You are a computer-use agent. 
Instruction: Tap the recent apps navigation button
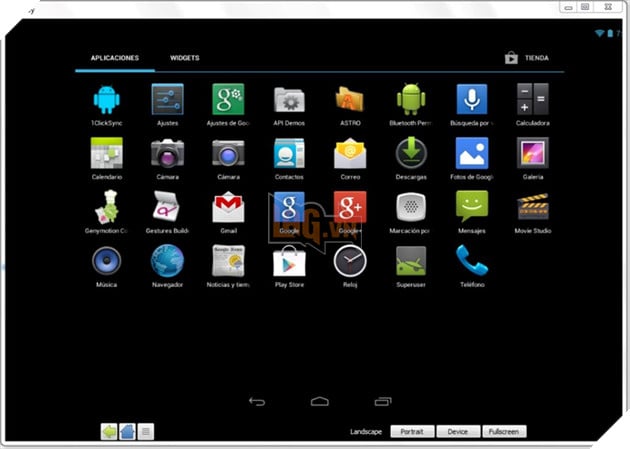(383, 401)
